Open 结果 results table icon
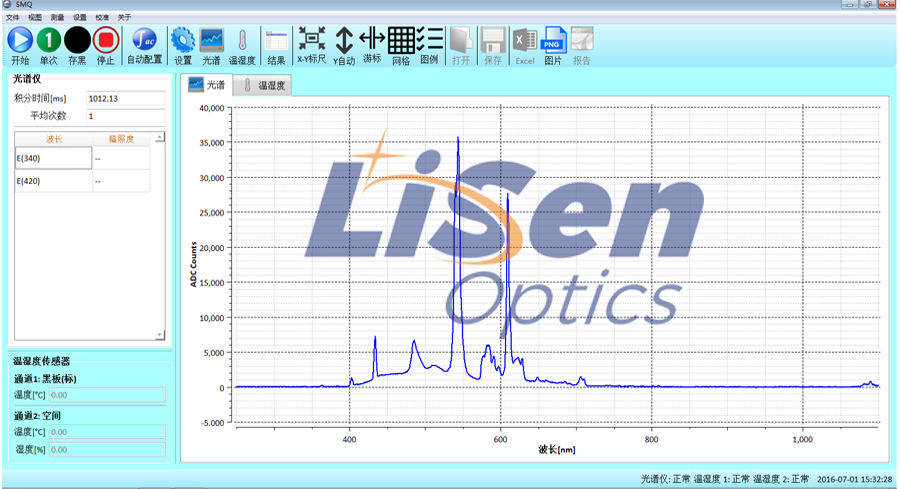This screenshot has height=489, width=900. pyautogui.click(x=276, y=40)
